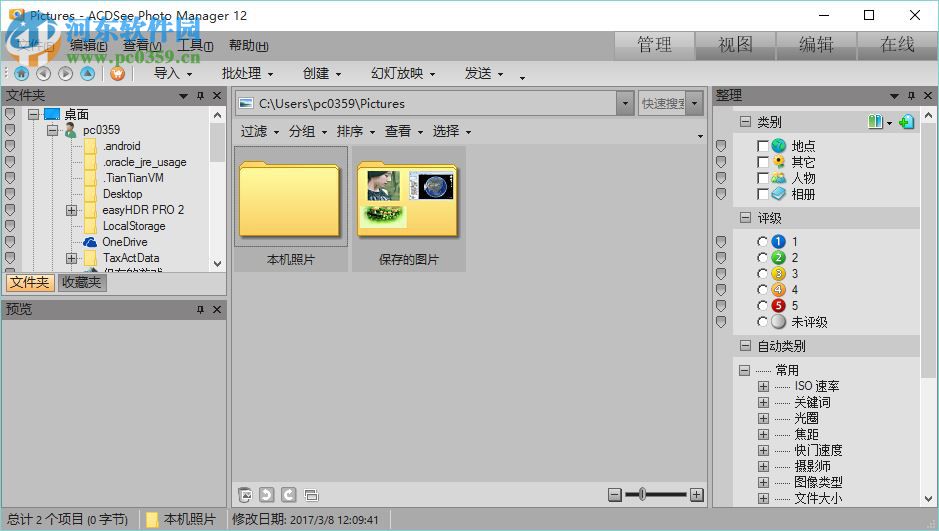Click the rotate left icon
Screen dimensions: 939x531
point(267,494)
